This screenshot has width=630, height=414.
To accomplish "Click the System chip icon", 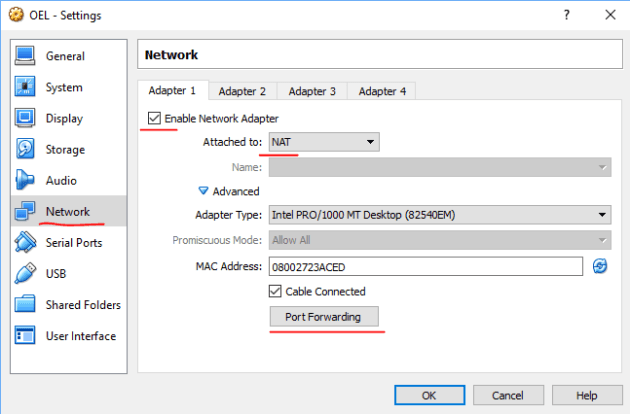I will pyautogui.click(x=25, y=86).
